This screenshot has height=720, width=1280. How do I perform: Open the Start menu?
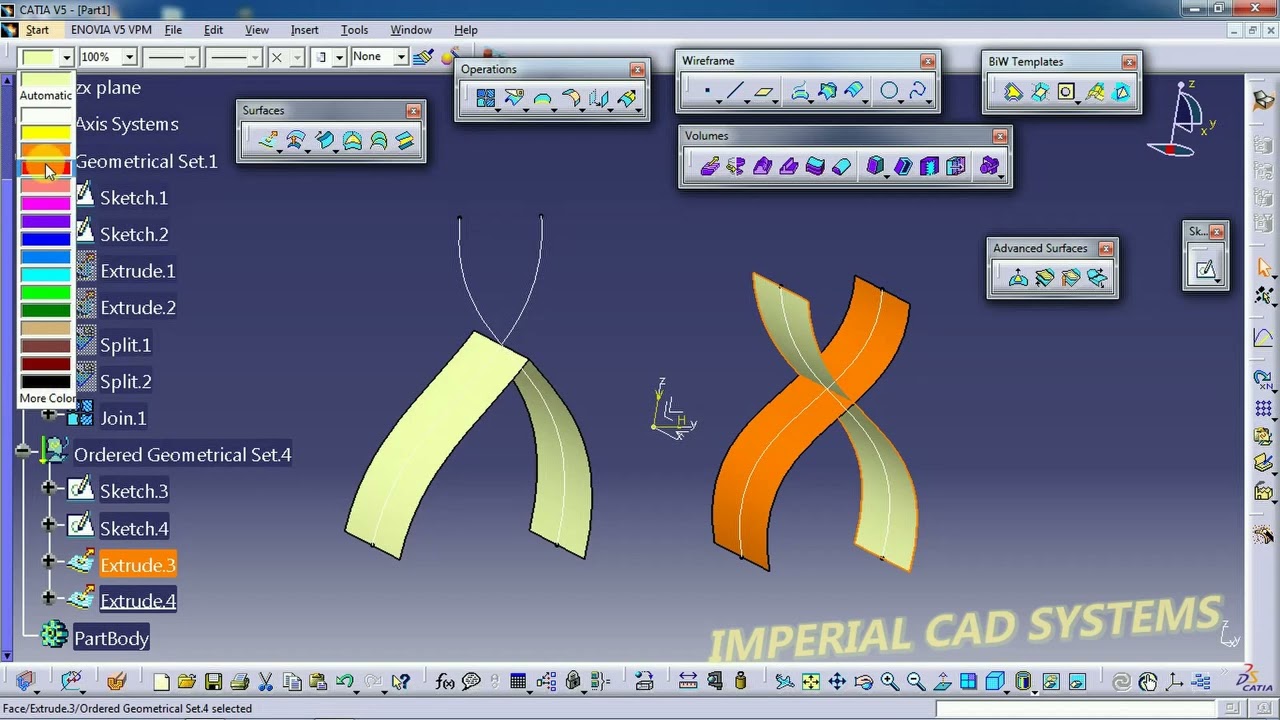pos(37,30)
